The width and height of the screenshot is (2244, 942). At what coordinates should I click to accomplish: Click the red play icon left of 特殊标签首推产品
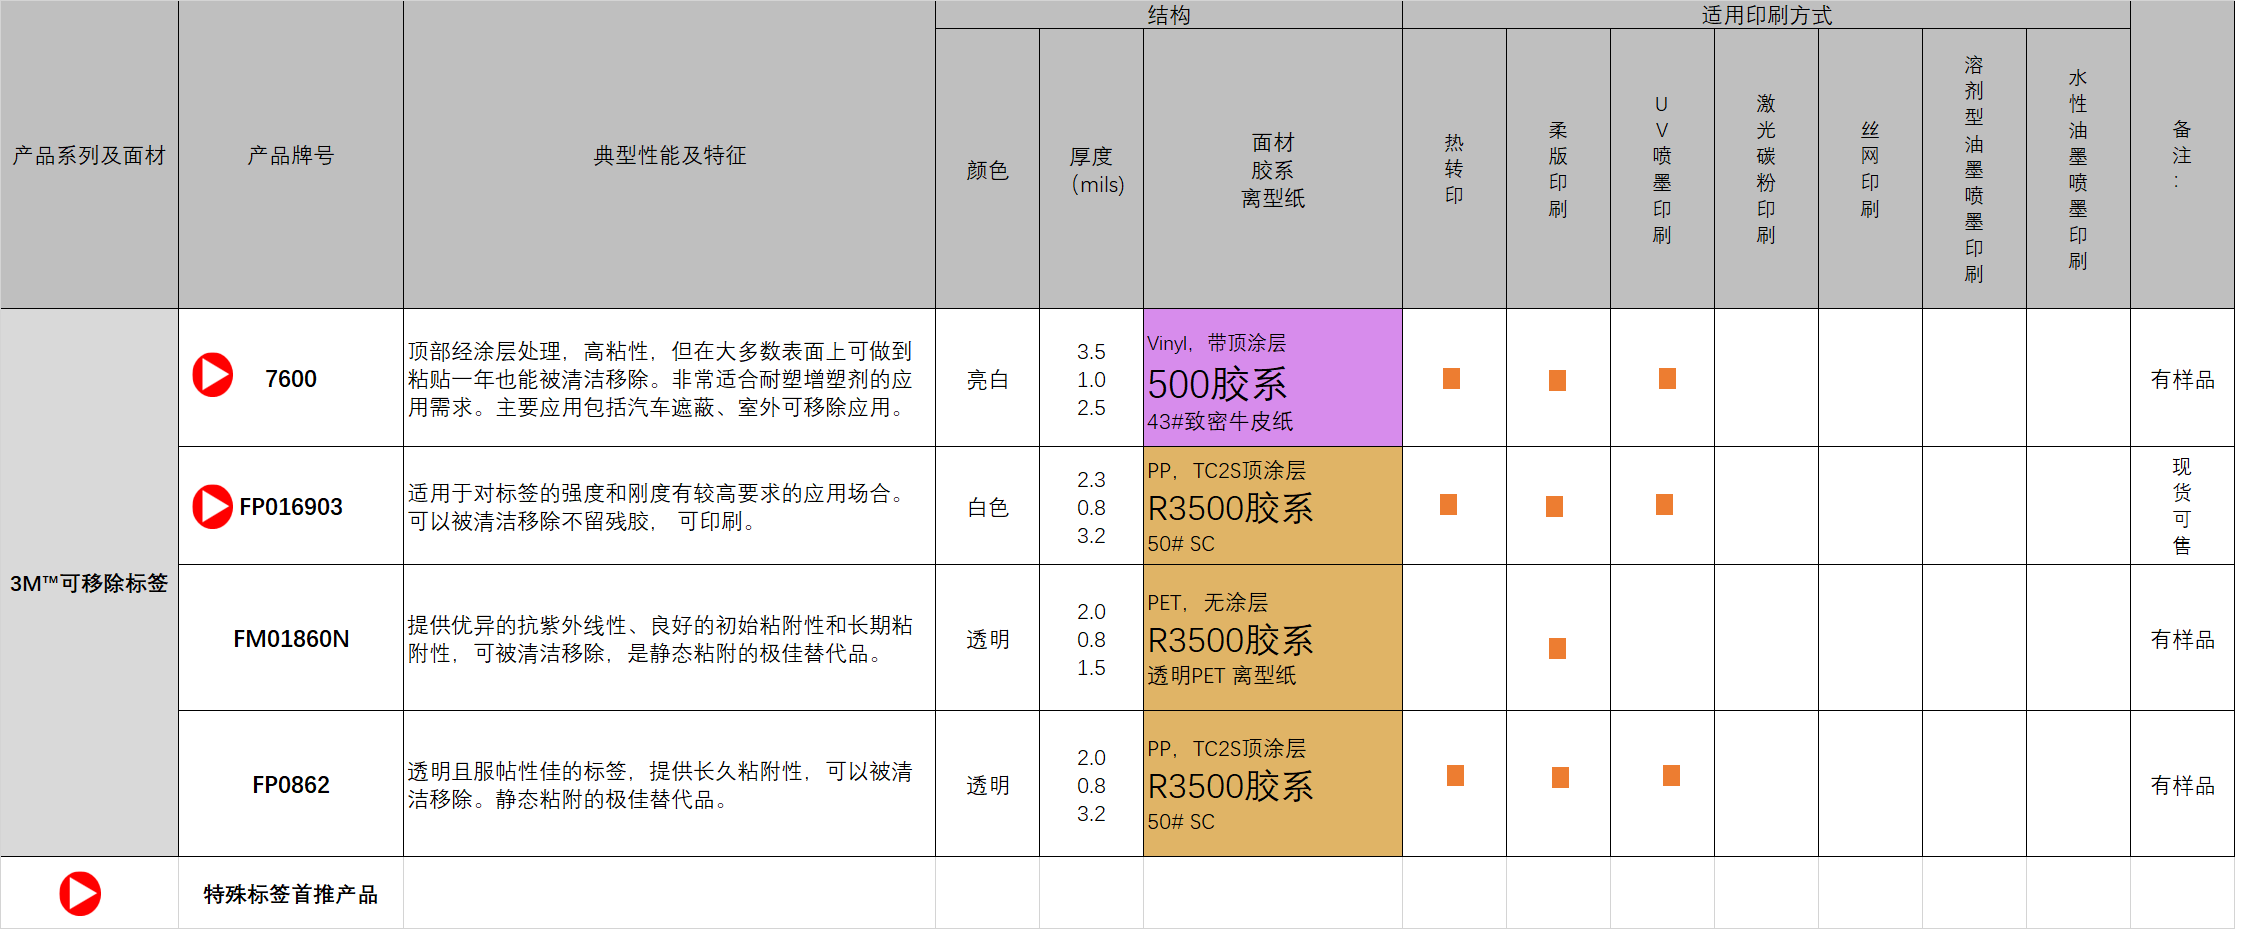pyautogui.click(x=80, y=894)
